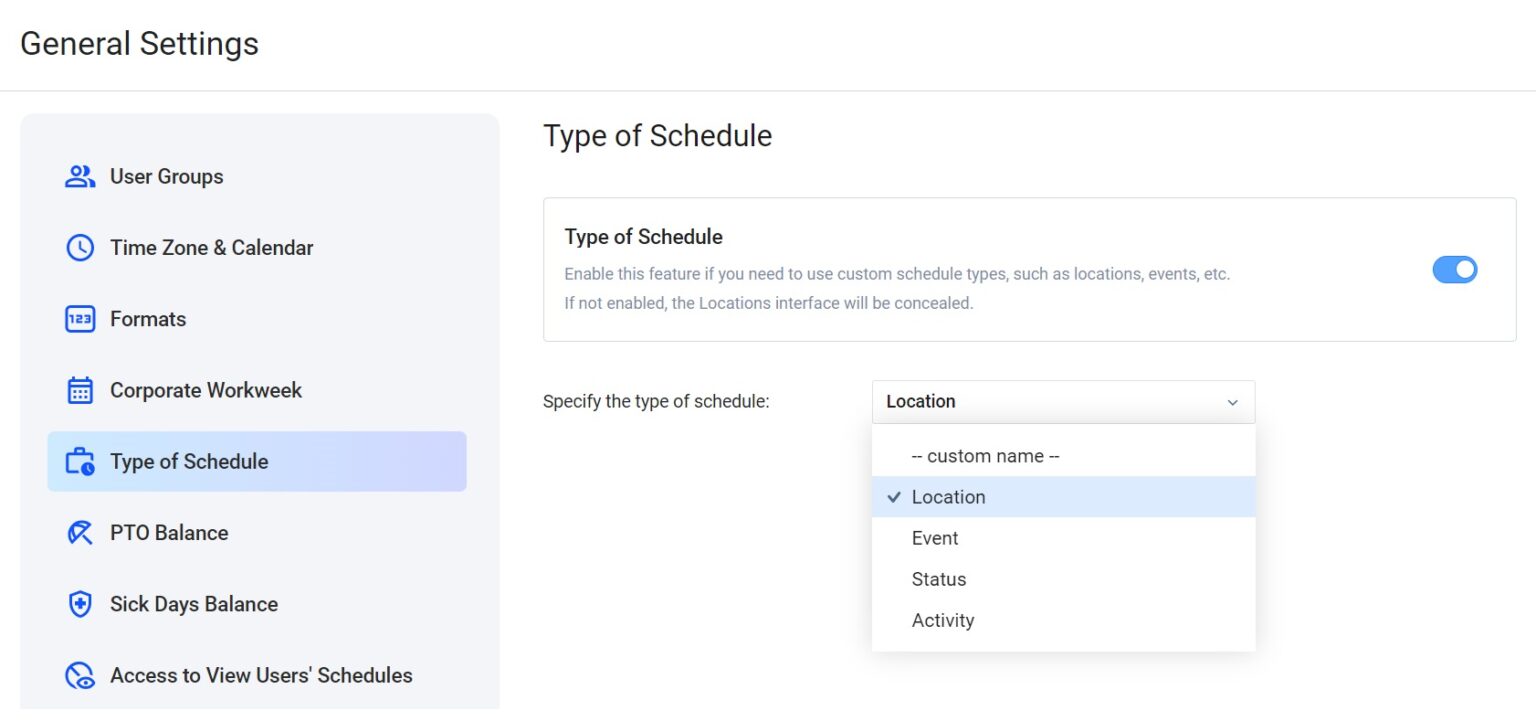The height and width of the screenshot is (721, 1536).
Task: Open the Corporate Workweek calendar icon
Action: tap(80, 390)
